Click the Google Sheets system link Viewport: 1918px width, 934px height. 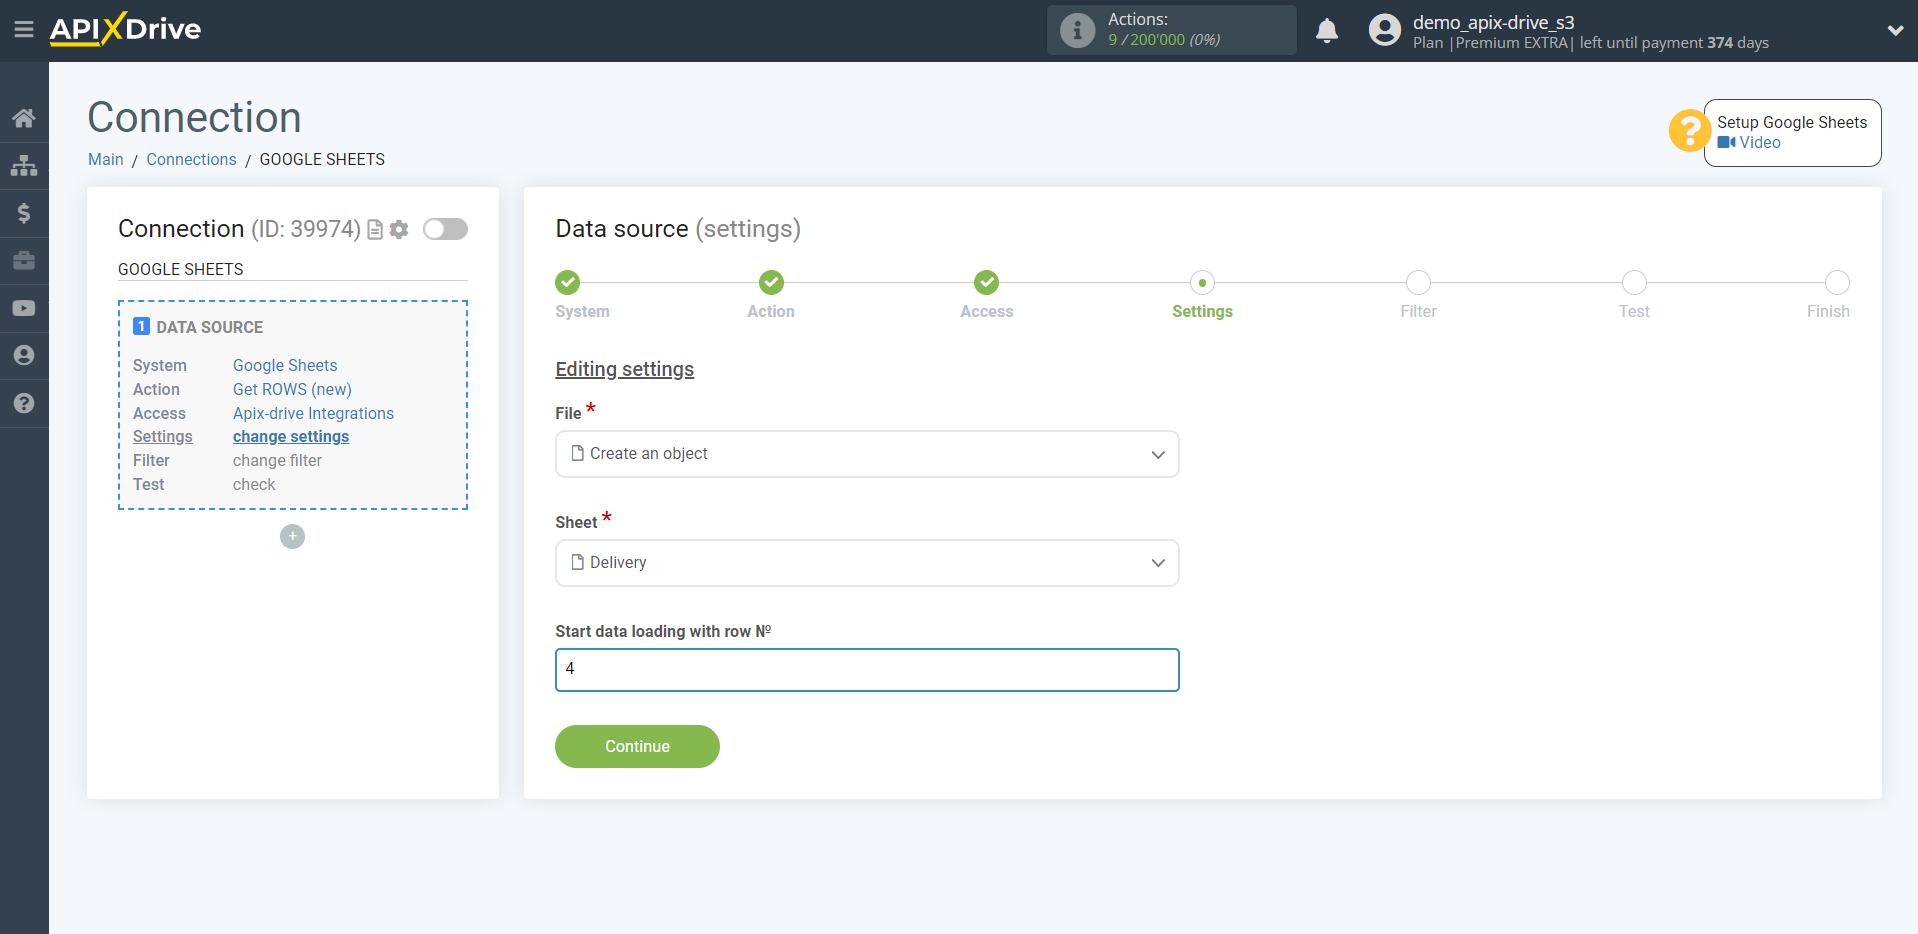point(285,365)
